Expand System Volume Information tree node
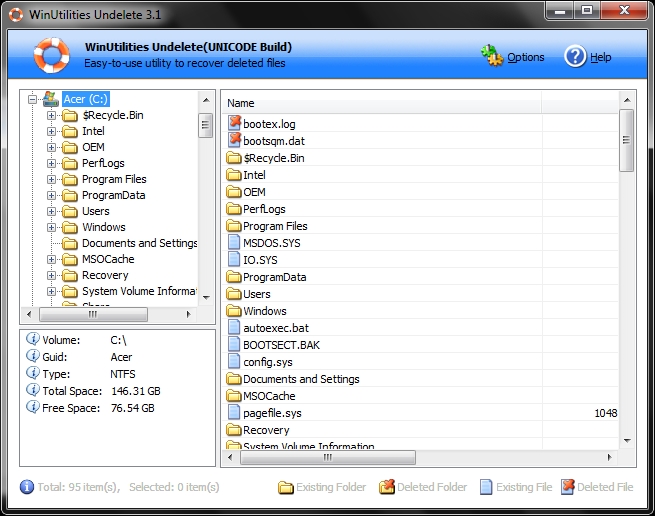 coord(51,291)
